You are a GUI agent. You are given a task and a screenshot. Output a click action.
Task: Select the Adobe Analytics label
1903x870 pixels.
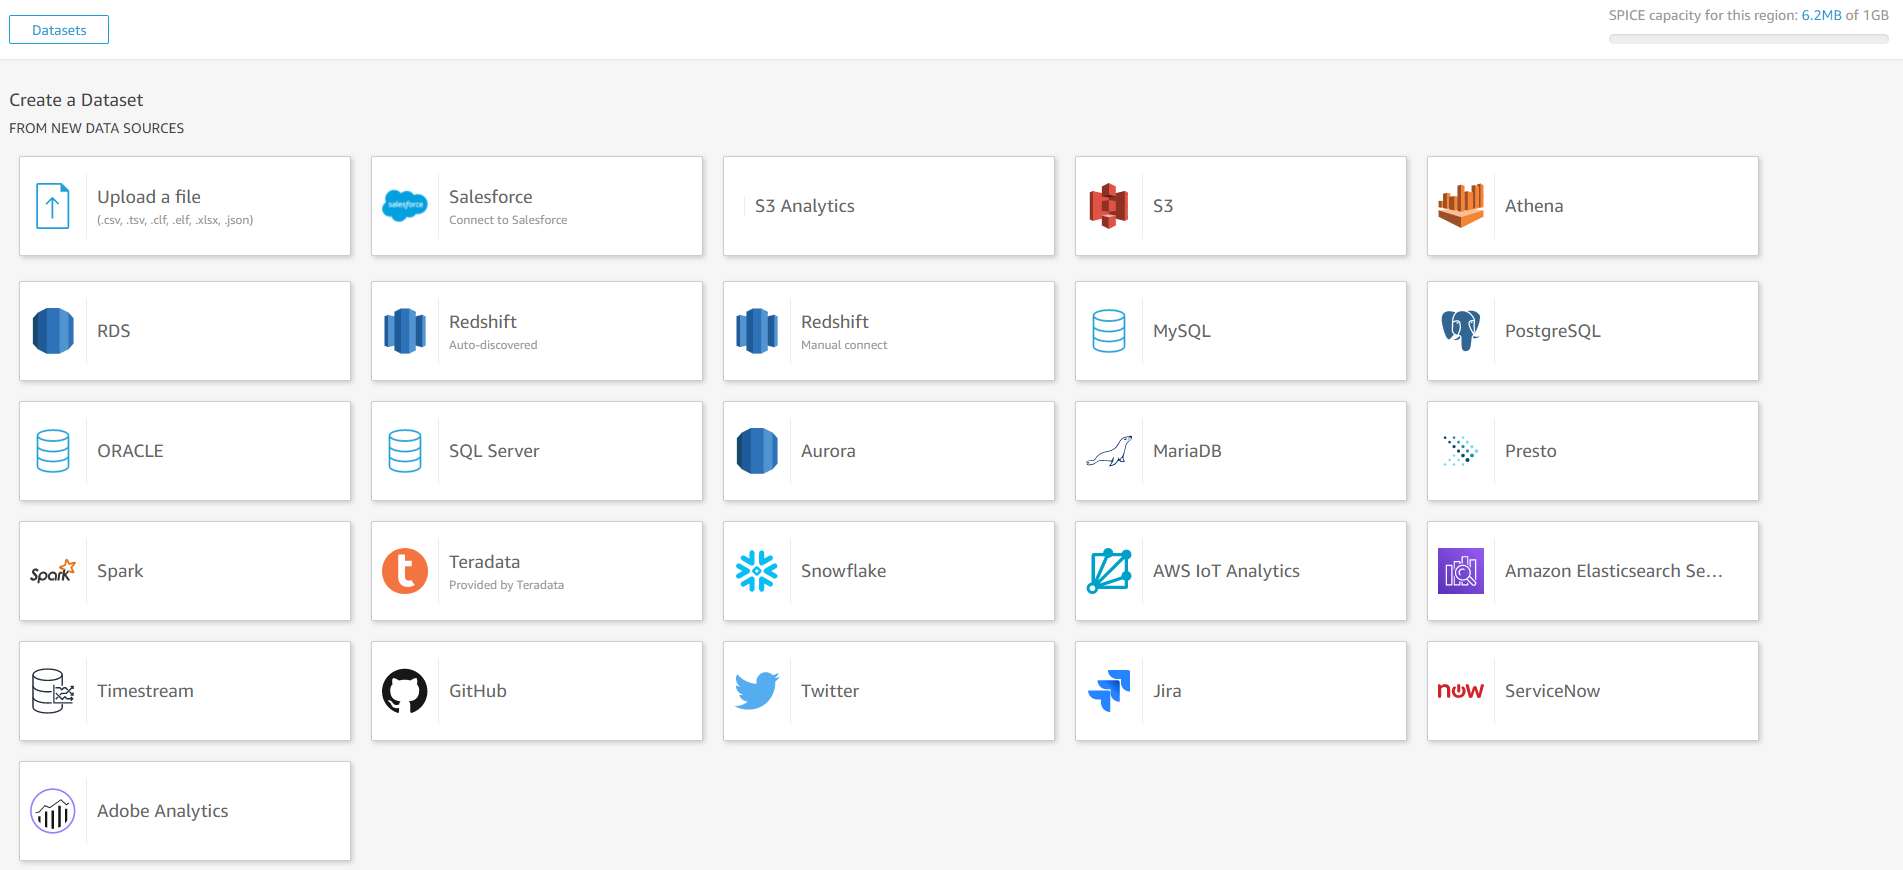click(x=163, y=811)
